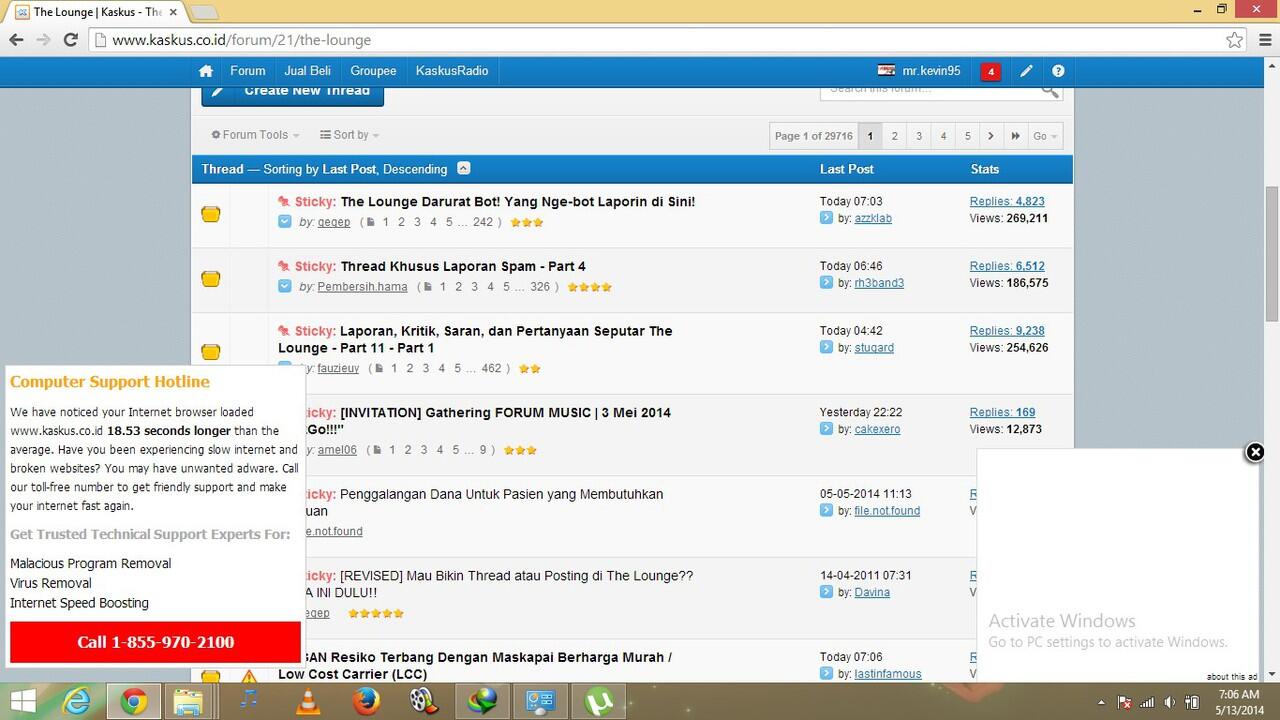Image resolution: width=1280 pixels, height=720 pixels.
Task: Click the page vertical scrollbar thumb
Action: [x=1272, y=253]
